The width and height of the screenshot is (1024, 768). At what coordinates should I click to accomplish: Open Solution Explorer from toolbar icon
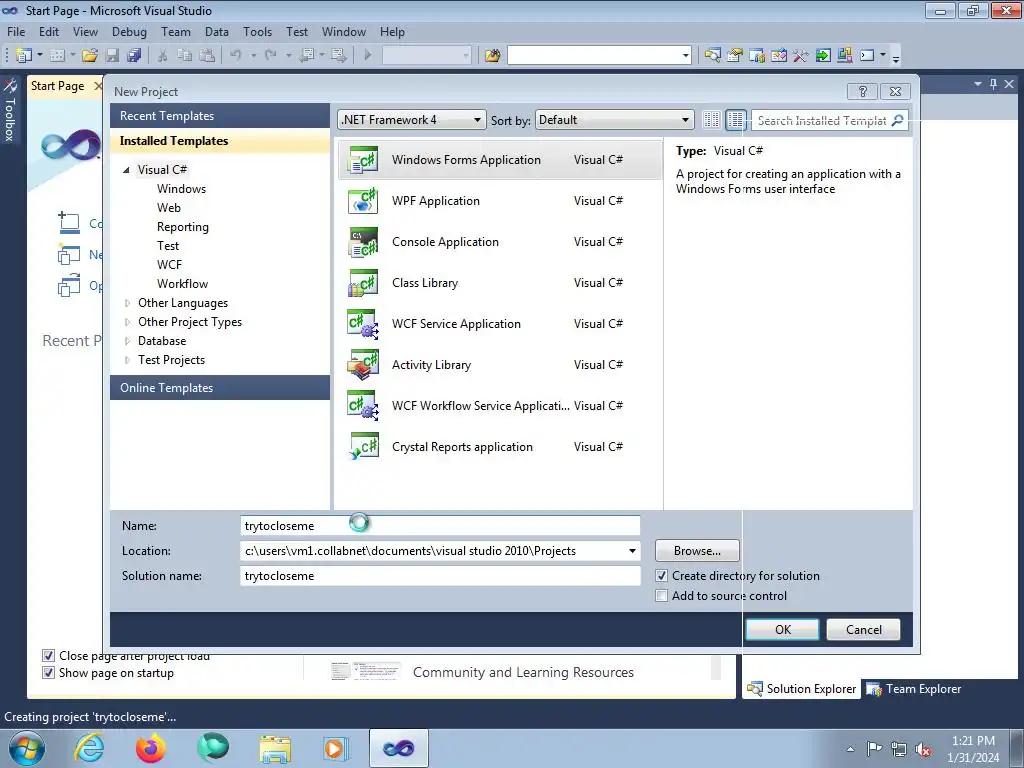712,56
